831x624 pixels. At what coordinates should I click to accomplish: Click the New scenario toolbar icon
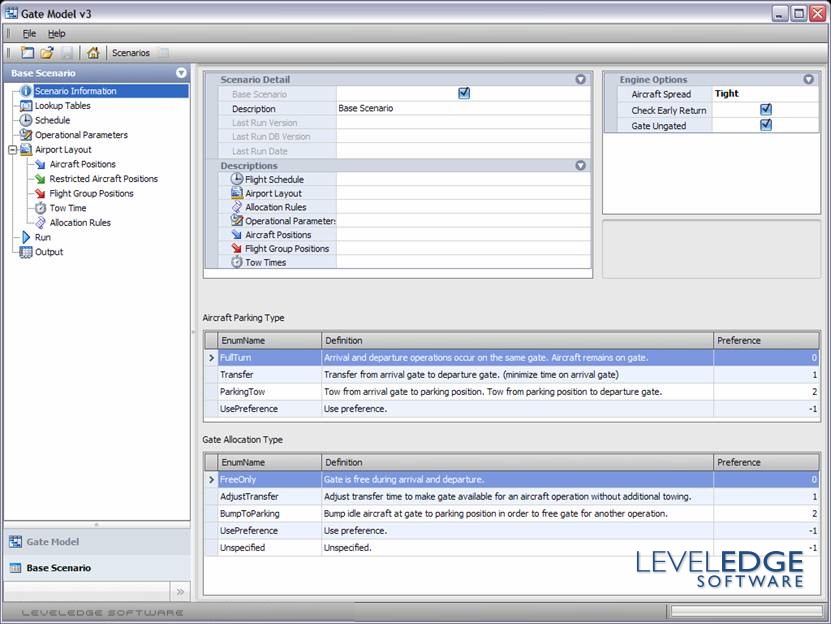pos(27,53)
